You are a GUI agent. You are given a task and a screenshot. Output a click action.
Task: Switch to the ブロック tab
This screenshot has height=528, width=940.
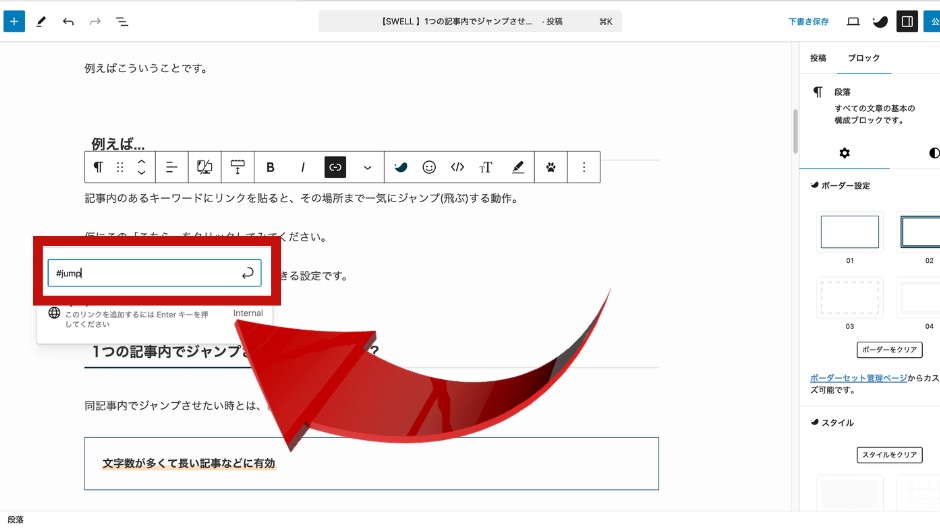[863, 58]
